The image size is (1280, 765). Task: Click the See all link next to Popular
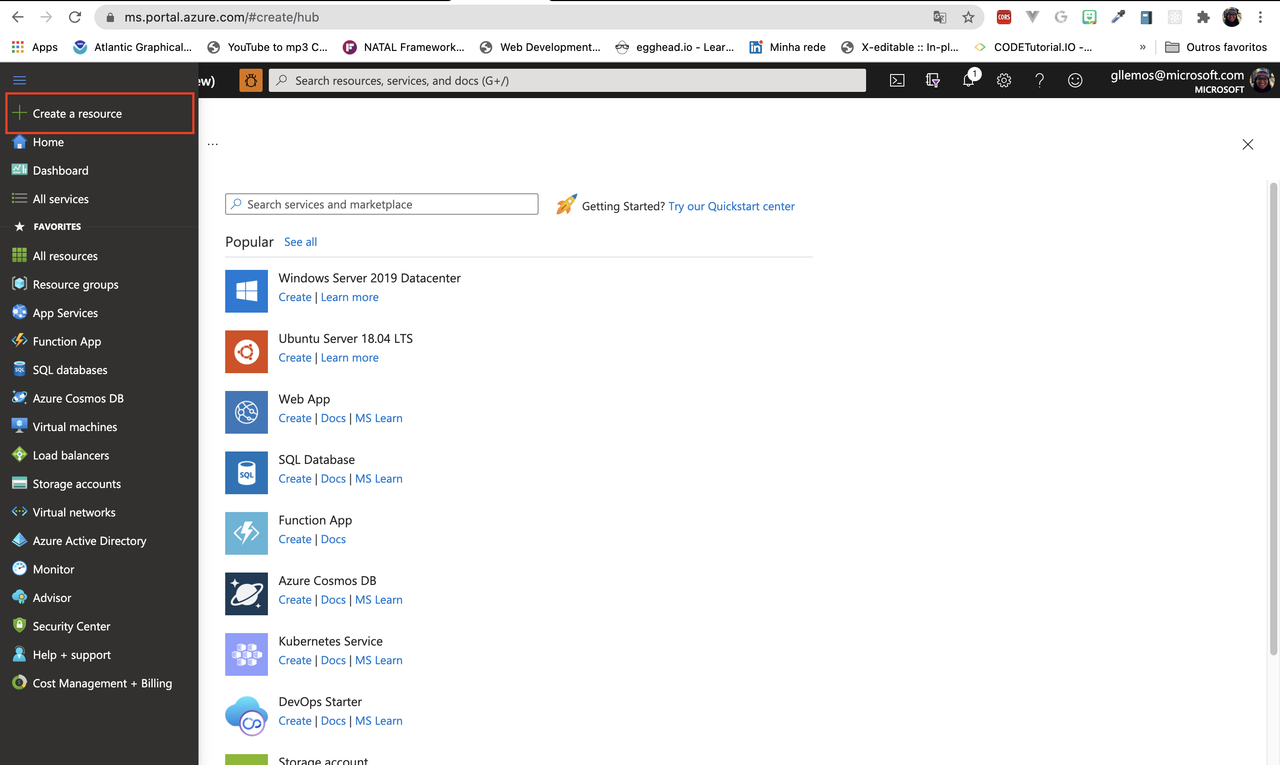300,242
